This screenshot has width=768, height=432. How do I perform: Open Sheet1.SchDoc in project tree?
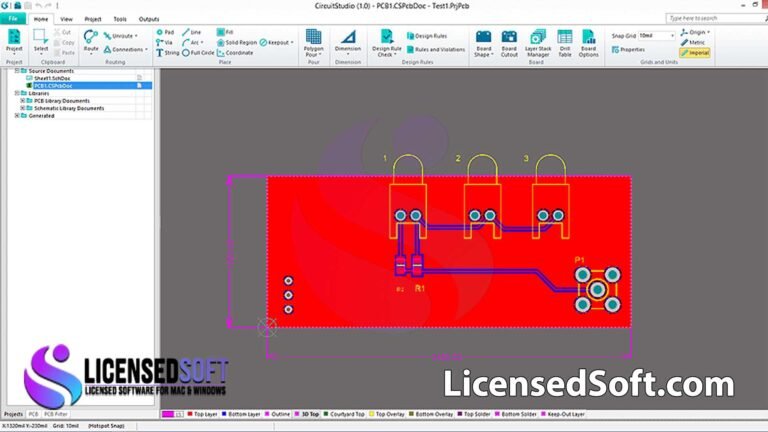(52, 78)
